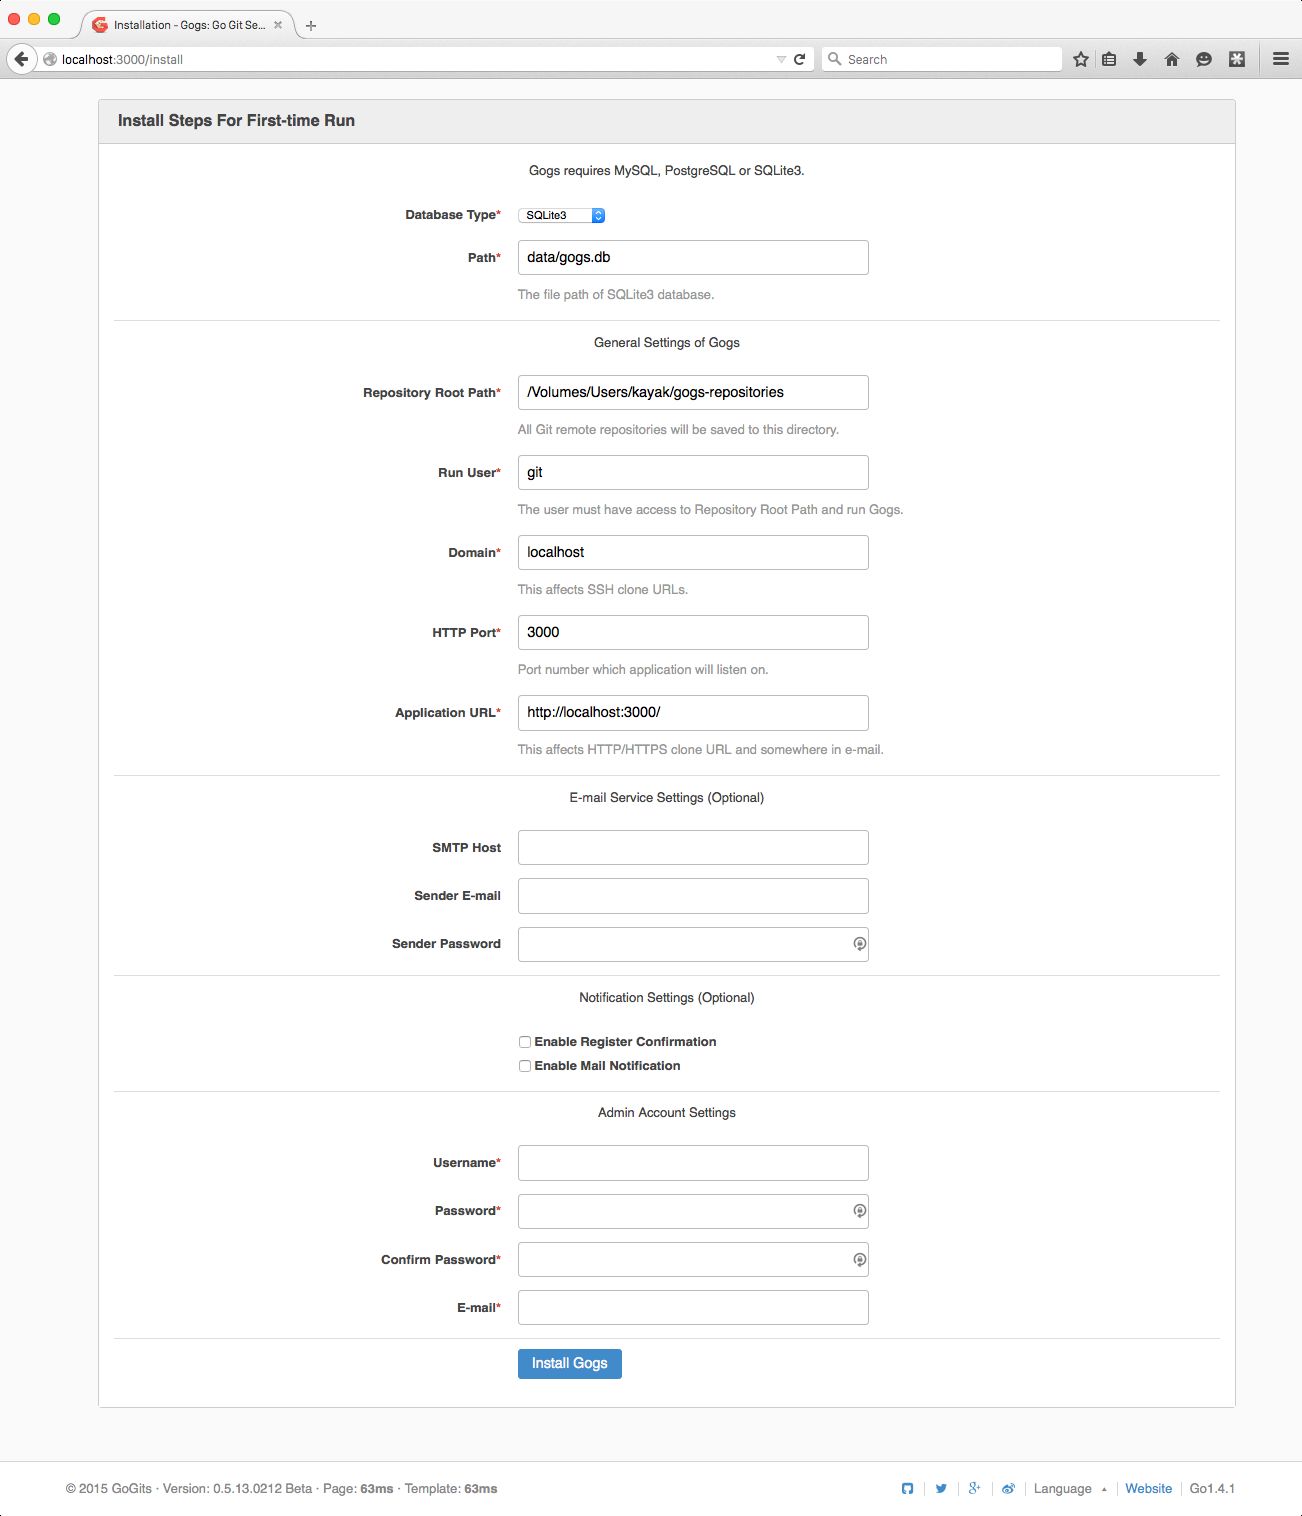The image size is (1302, 1516).
Task: Click key icon in Sender Password field
Action: click(859, 944)
